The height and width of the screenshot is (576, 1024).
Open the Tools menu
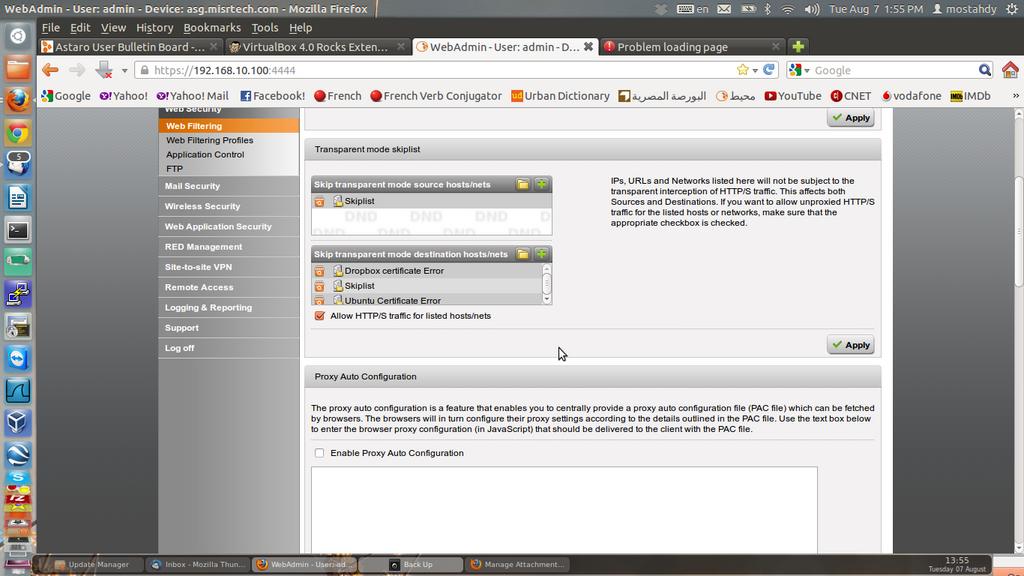264,27
